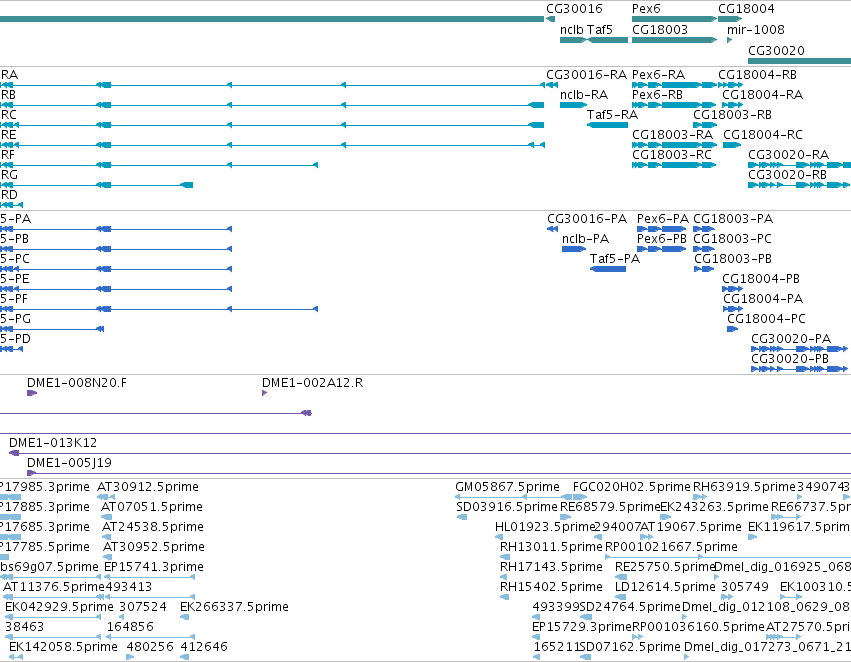Click the AT30912.5prime EST label

pos(148,487)
